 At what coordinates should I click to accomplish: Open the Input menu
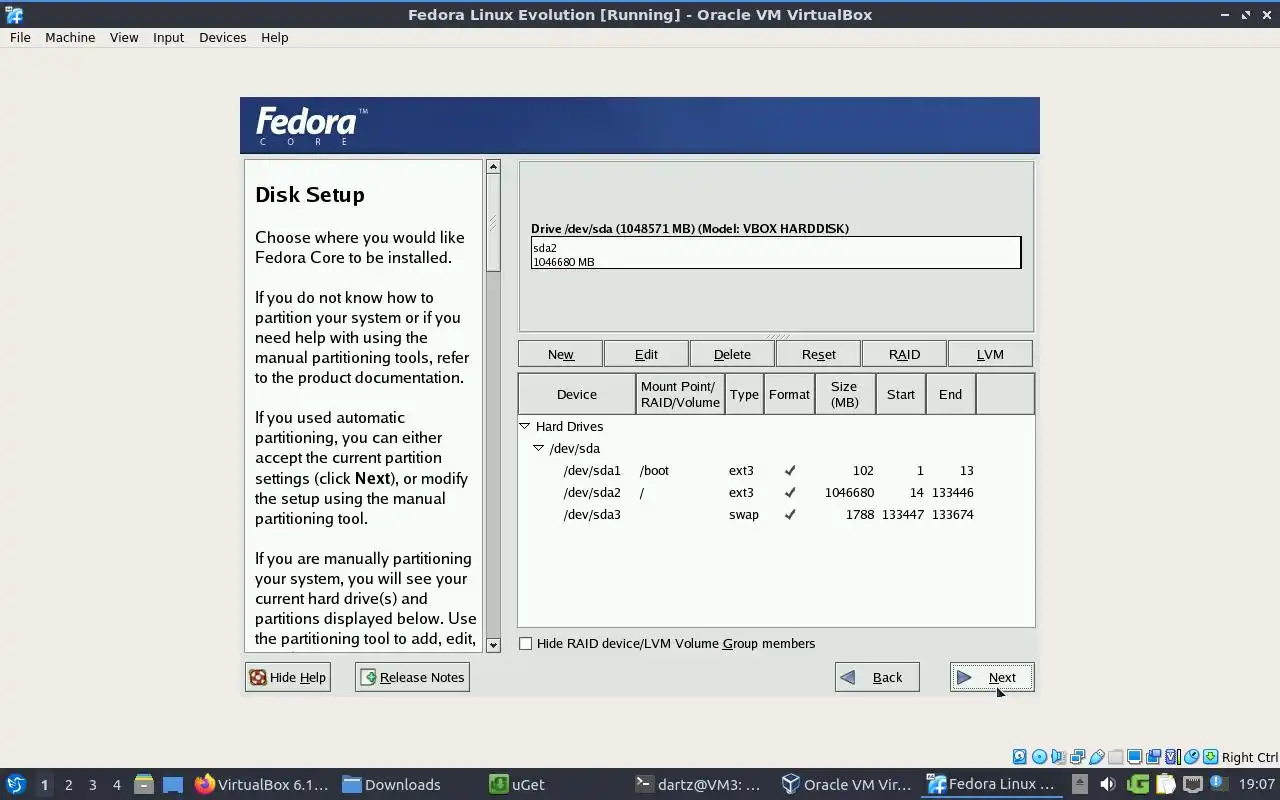168,37
